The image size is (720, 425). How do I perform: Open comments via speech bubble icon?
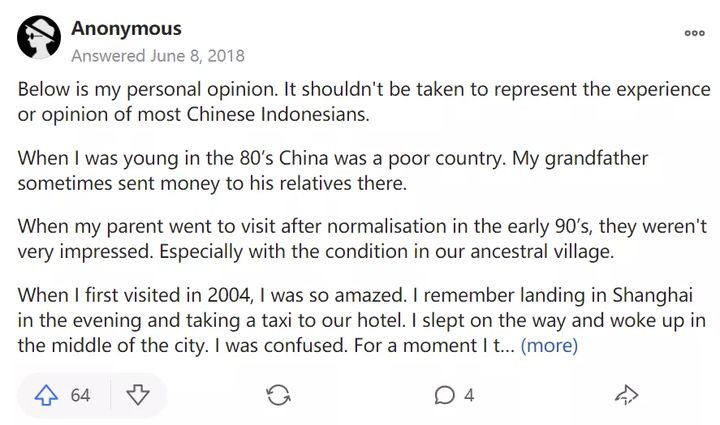(x=445, y=395)
